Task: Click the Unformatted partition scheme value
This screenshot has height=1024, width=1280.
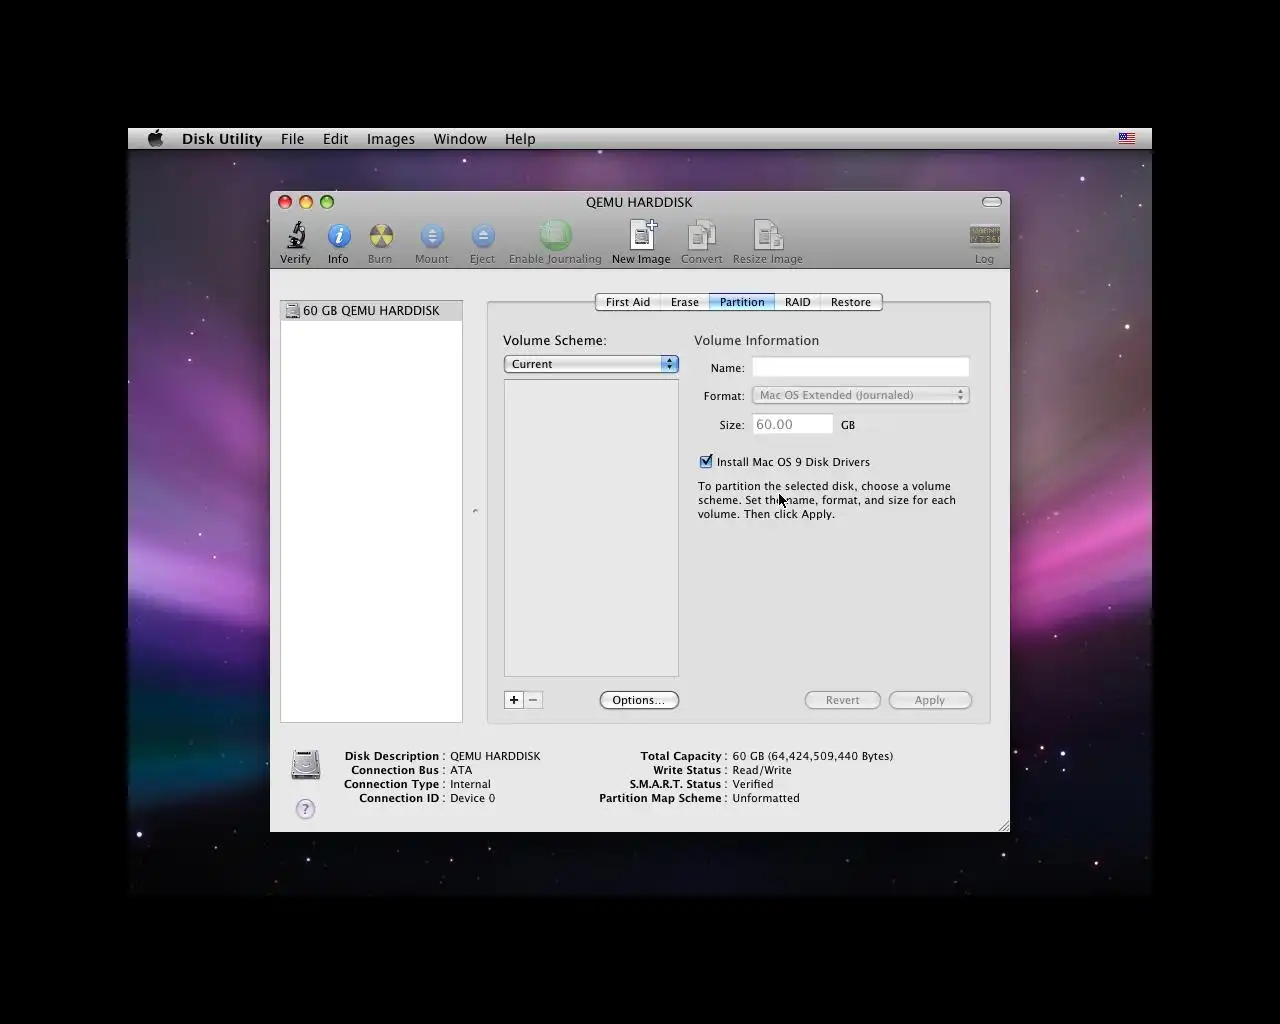Action: [x=766, y=798]
